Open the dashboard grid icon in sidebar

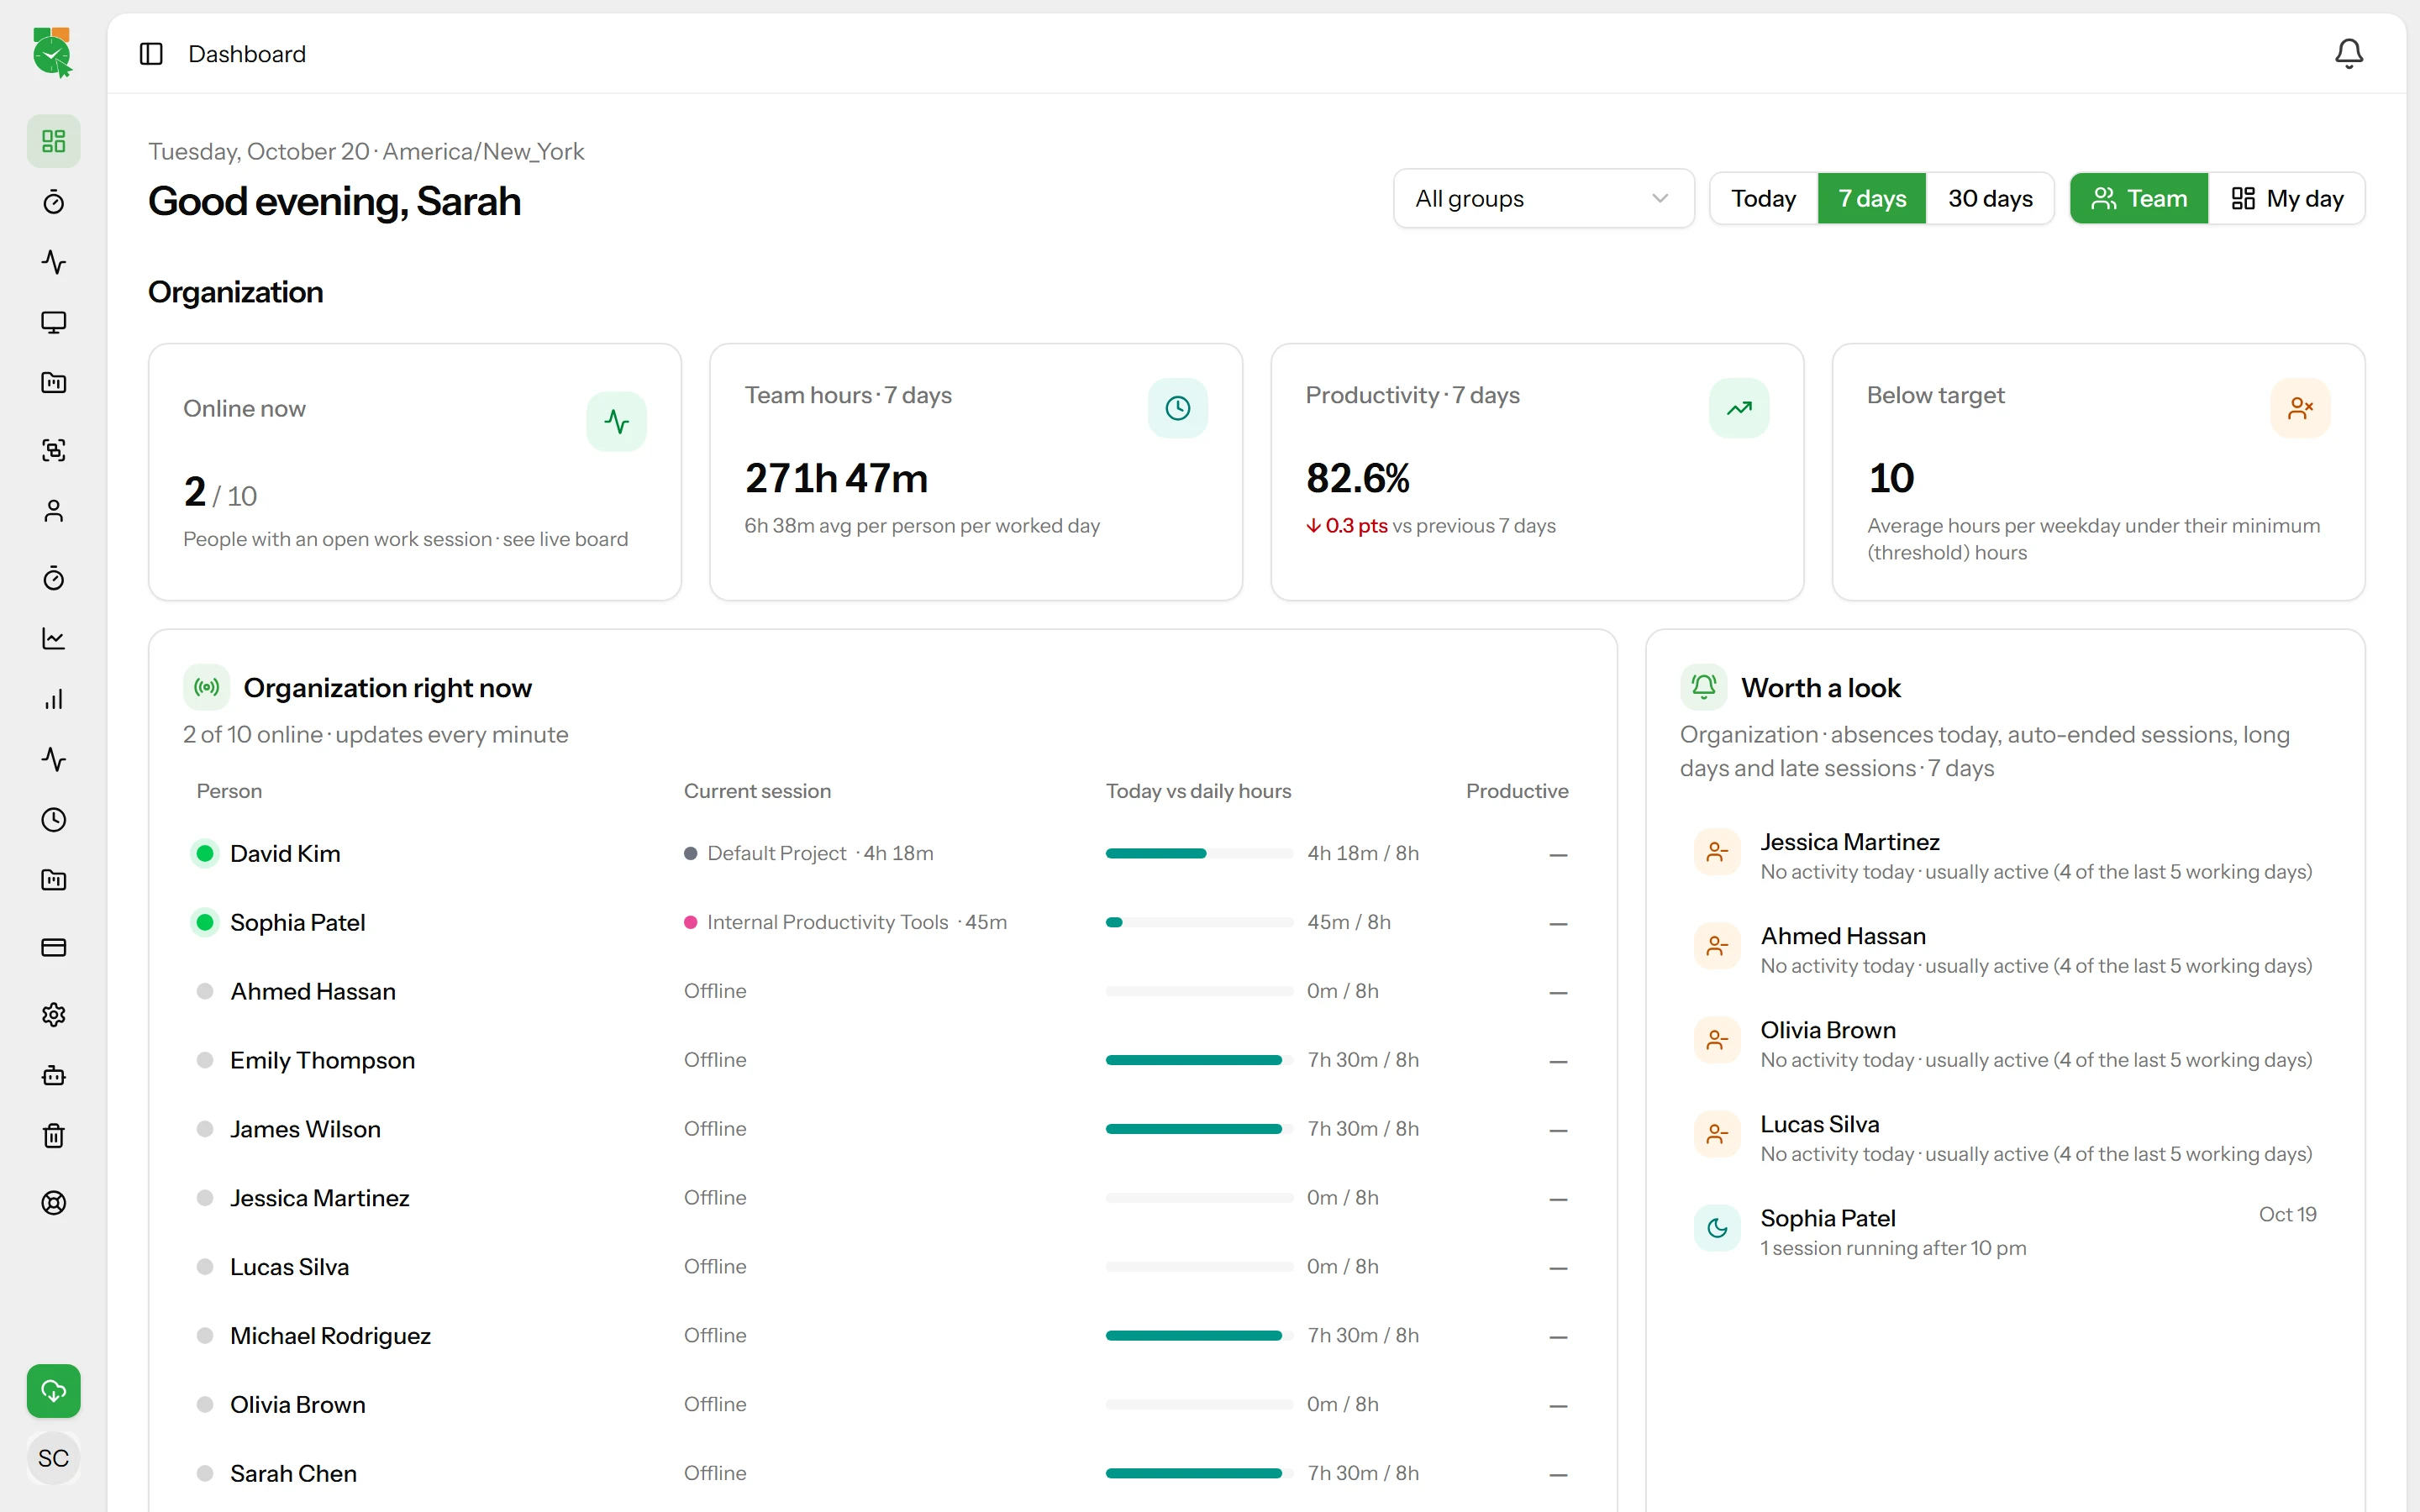pyautogui.click(x=54, y=141)
